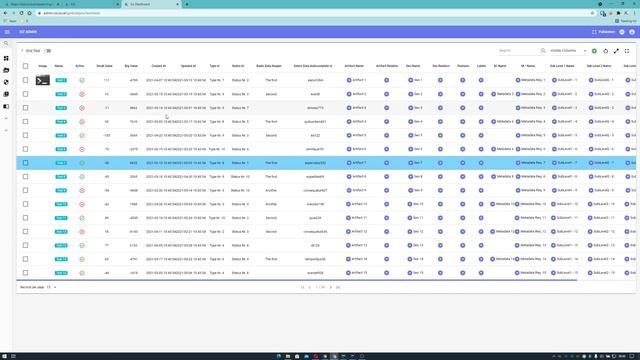Open the Record per page dropdown
The image size is (640, 360).
pyautogui.click(x=51, y=287)
